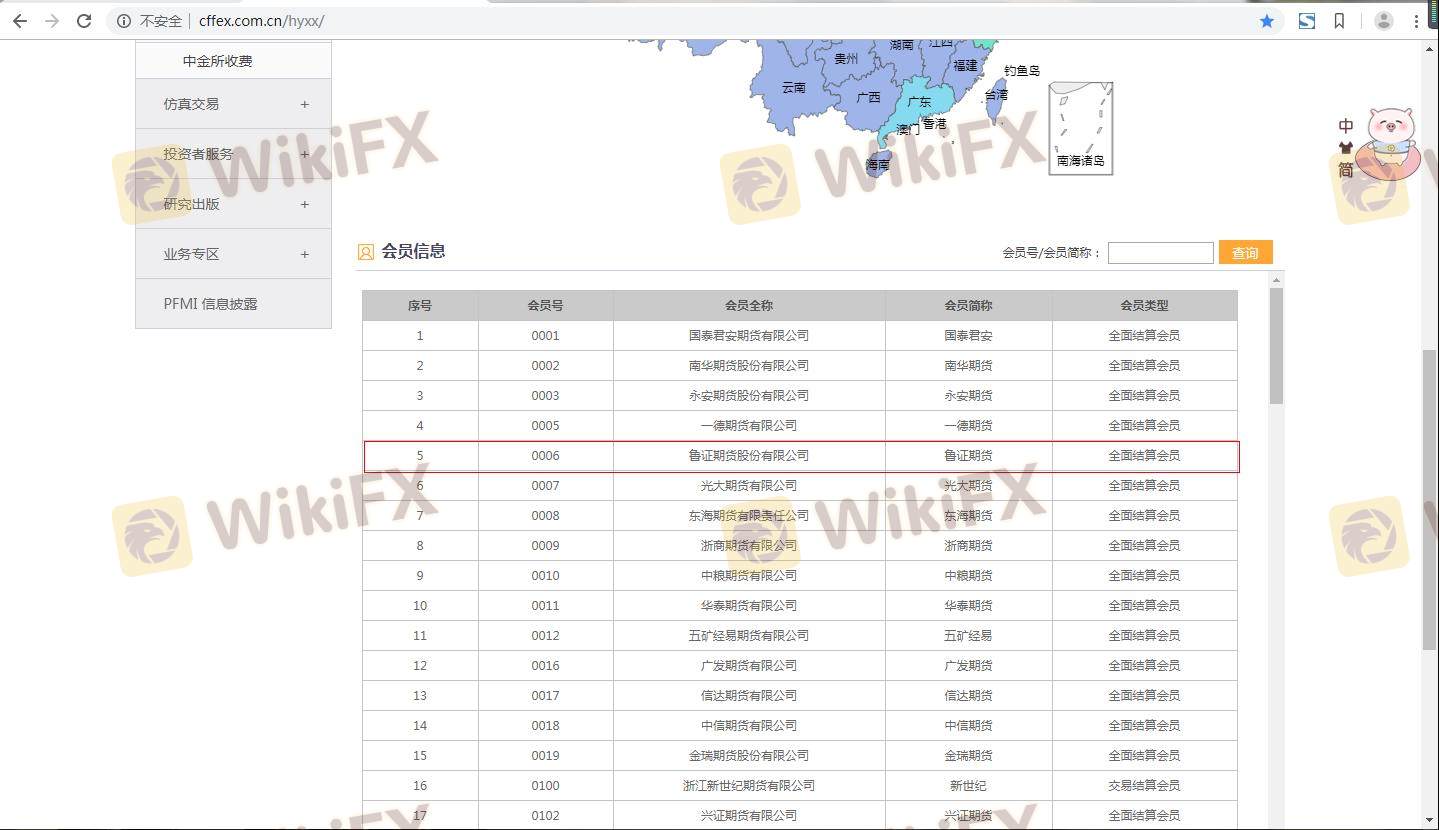Select the 鲁证期货股份有限公司 table row
The image size is (1439, 830).
748,456
